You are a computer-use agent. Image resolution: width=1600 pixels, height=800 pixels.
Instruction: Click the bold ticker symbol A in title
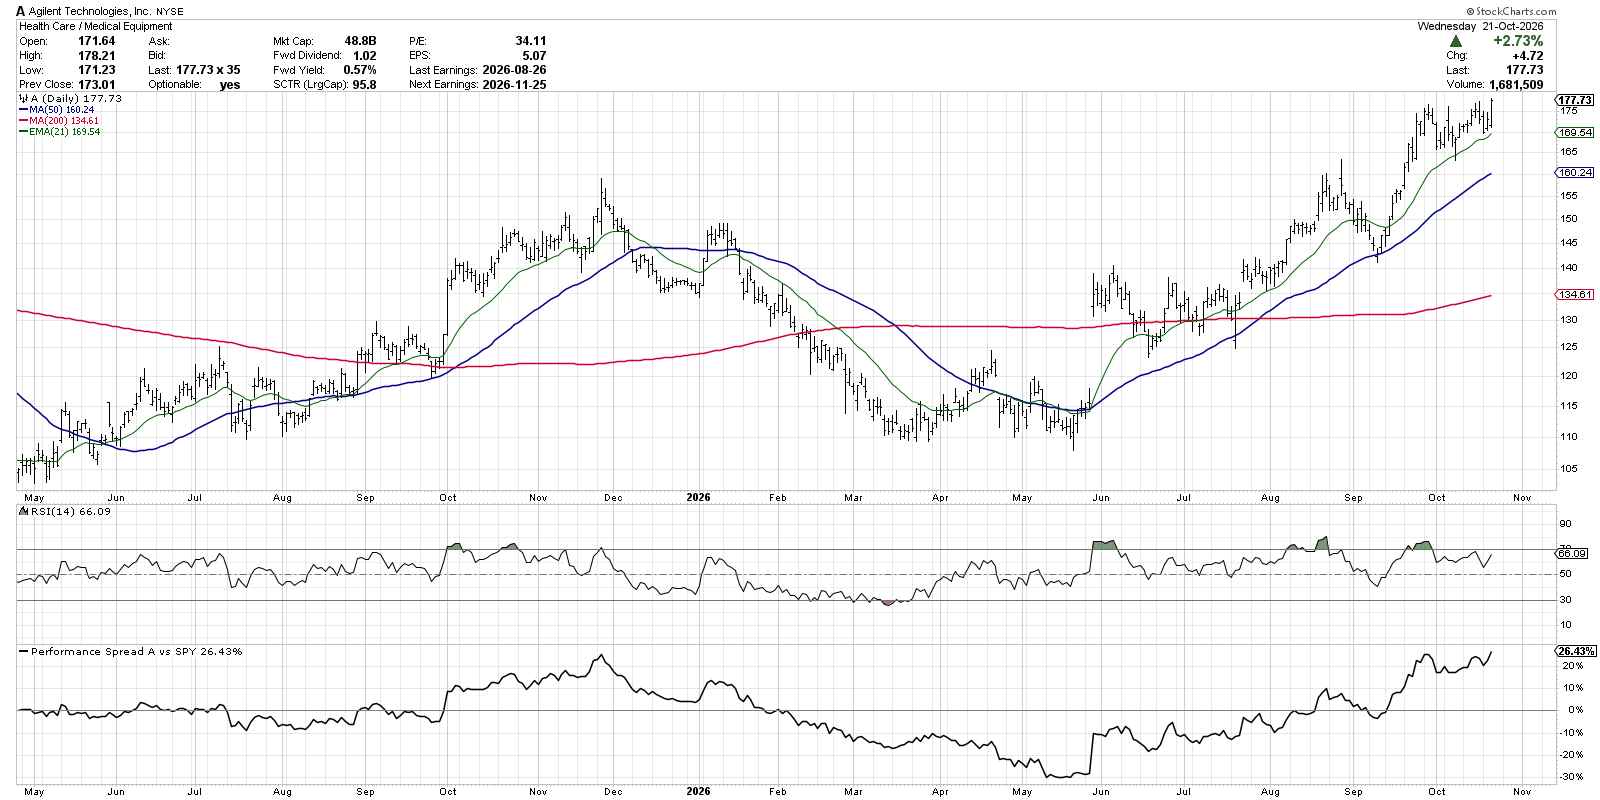point(21,11)
